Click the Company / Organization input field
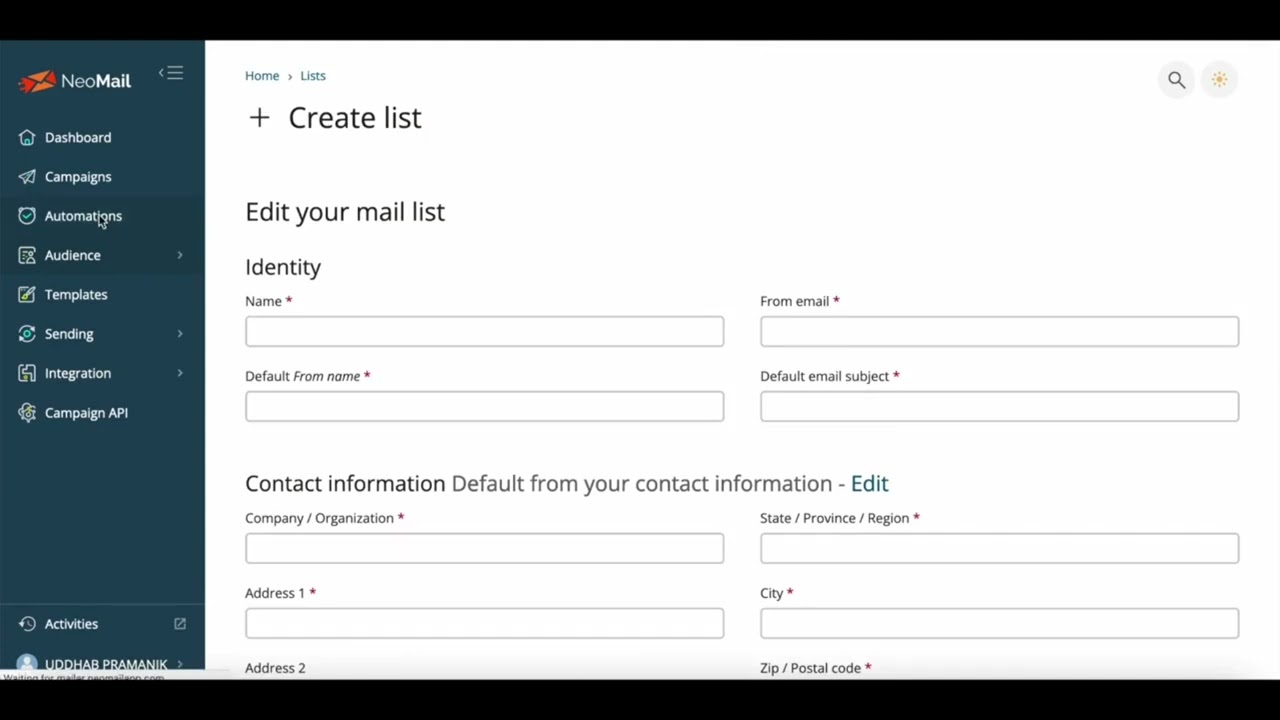The width and height of the screenshot is (1280, 720). point(484,549)
